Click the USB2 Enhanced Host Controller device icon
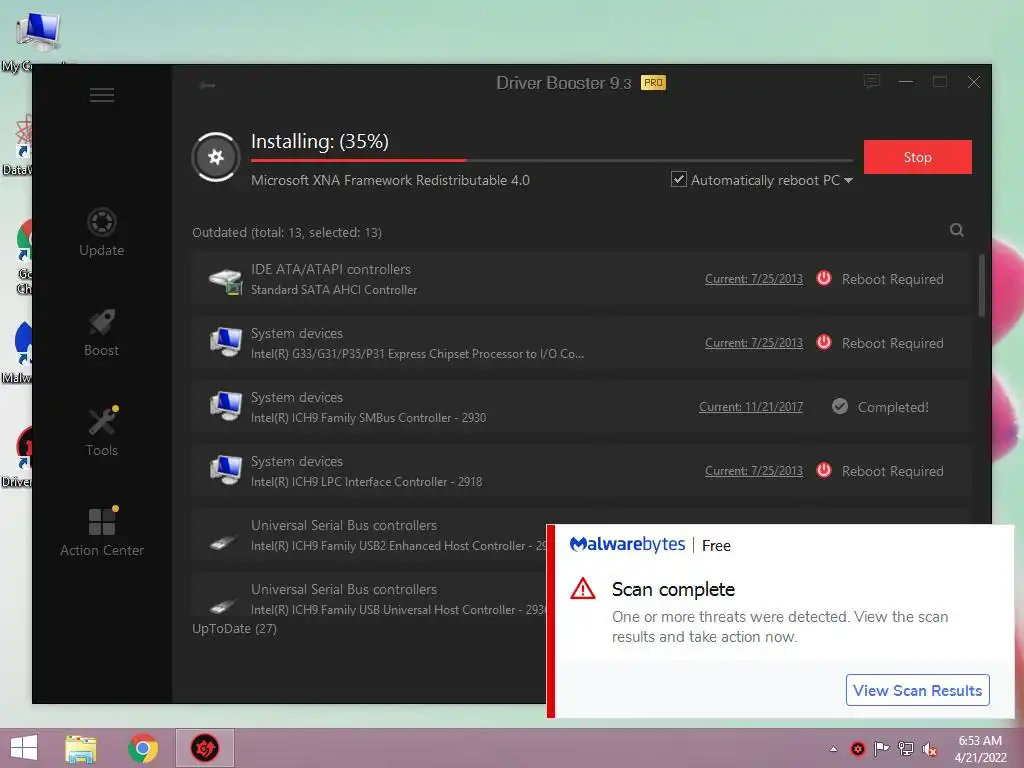 (224, 541)
